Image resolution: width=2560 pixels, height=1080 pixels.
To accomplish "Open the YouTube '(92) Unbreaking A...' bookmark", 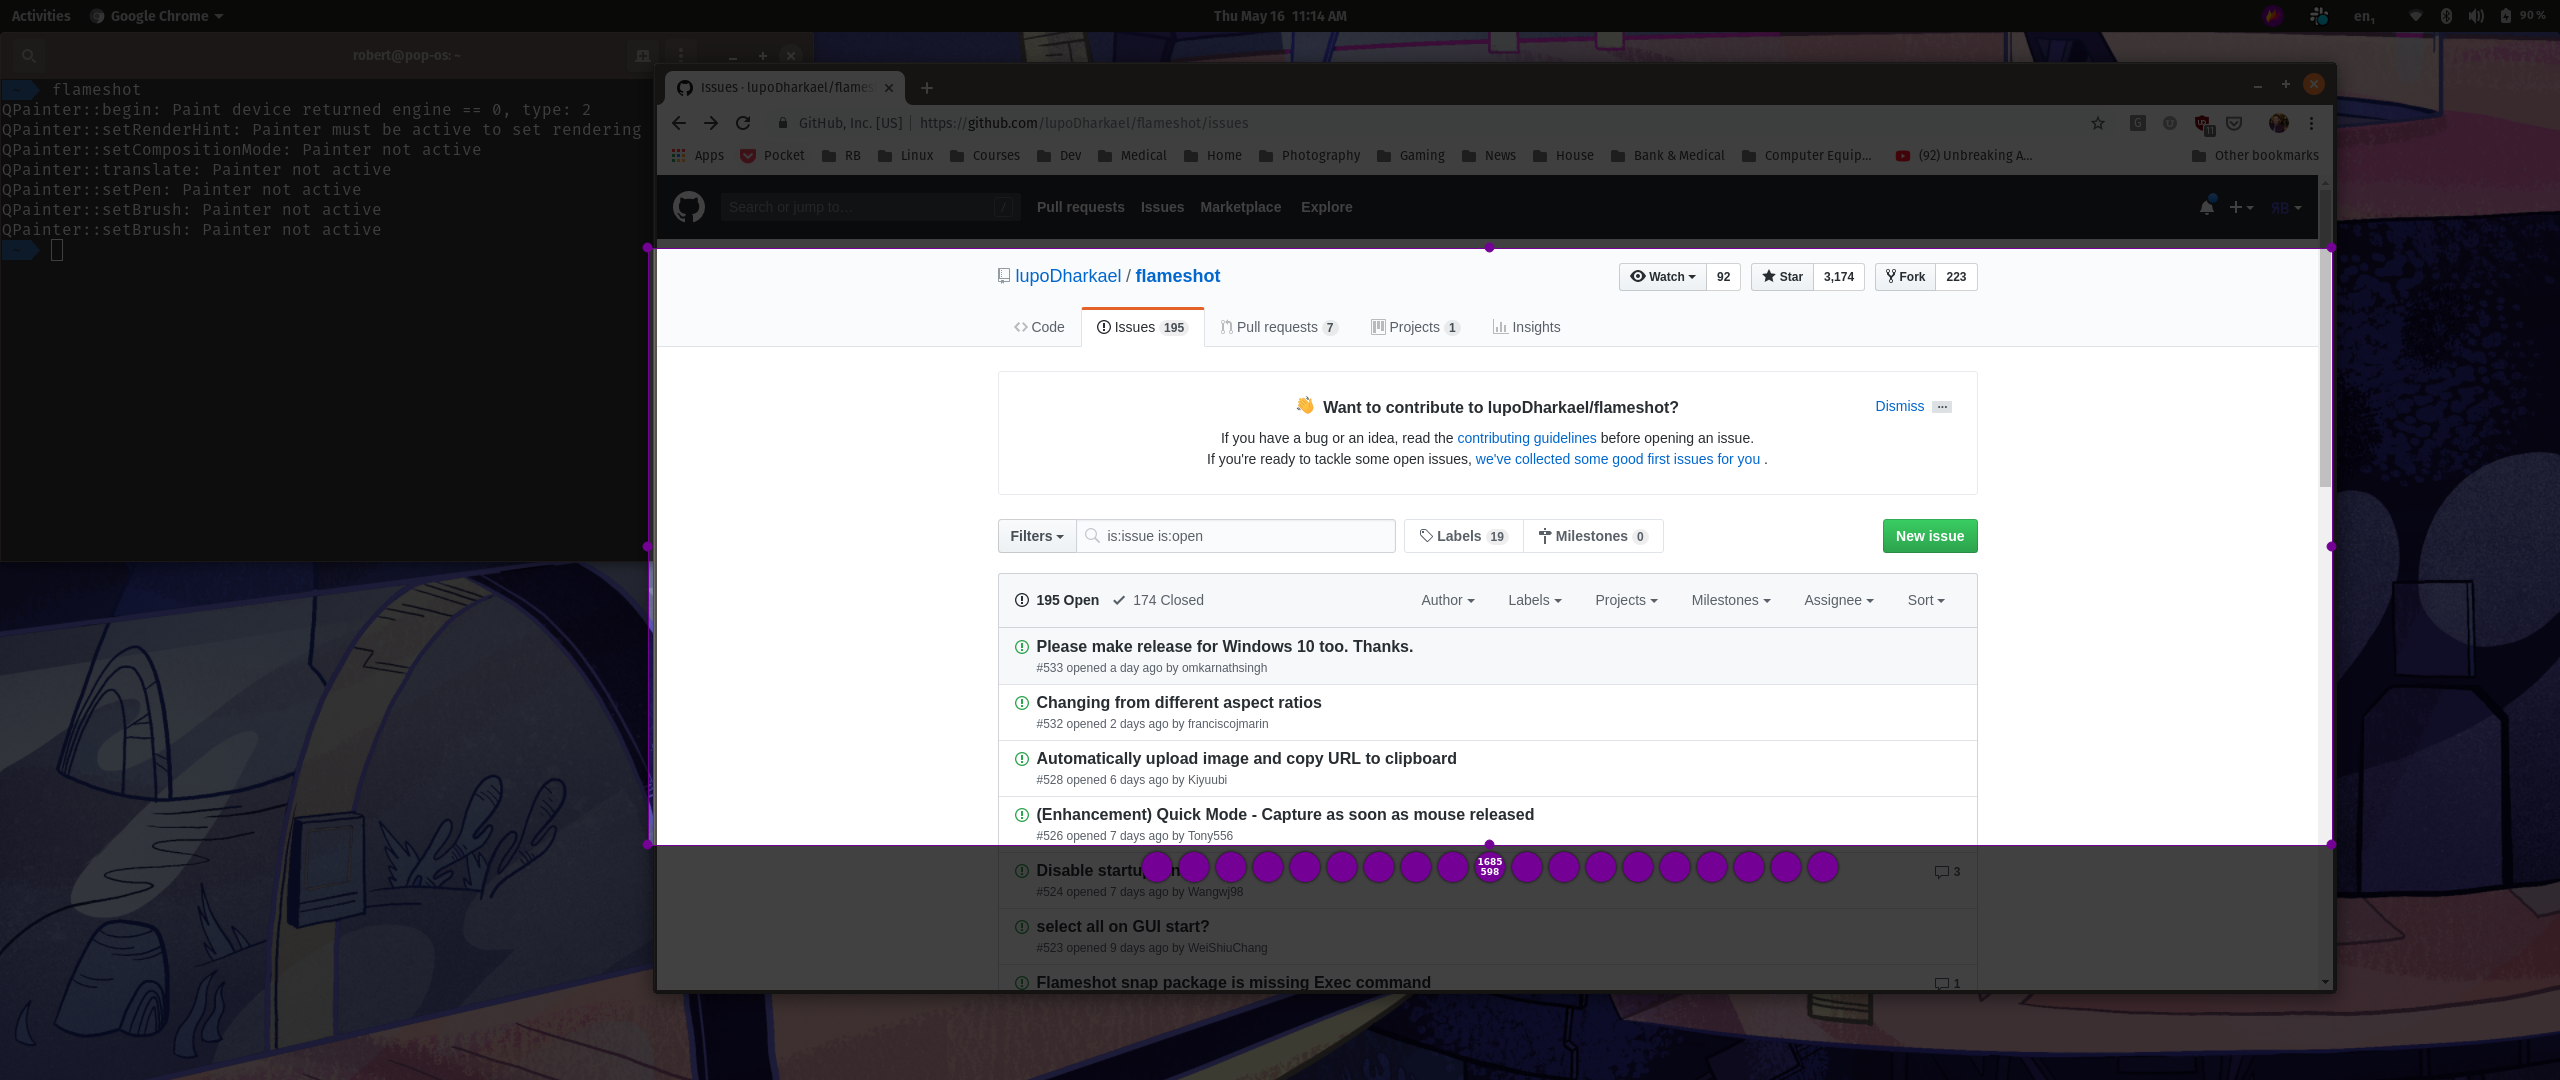I will 1963,155.
